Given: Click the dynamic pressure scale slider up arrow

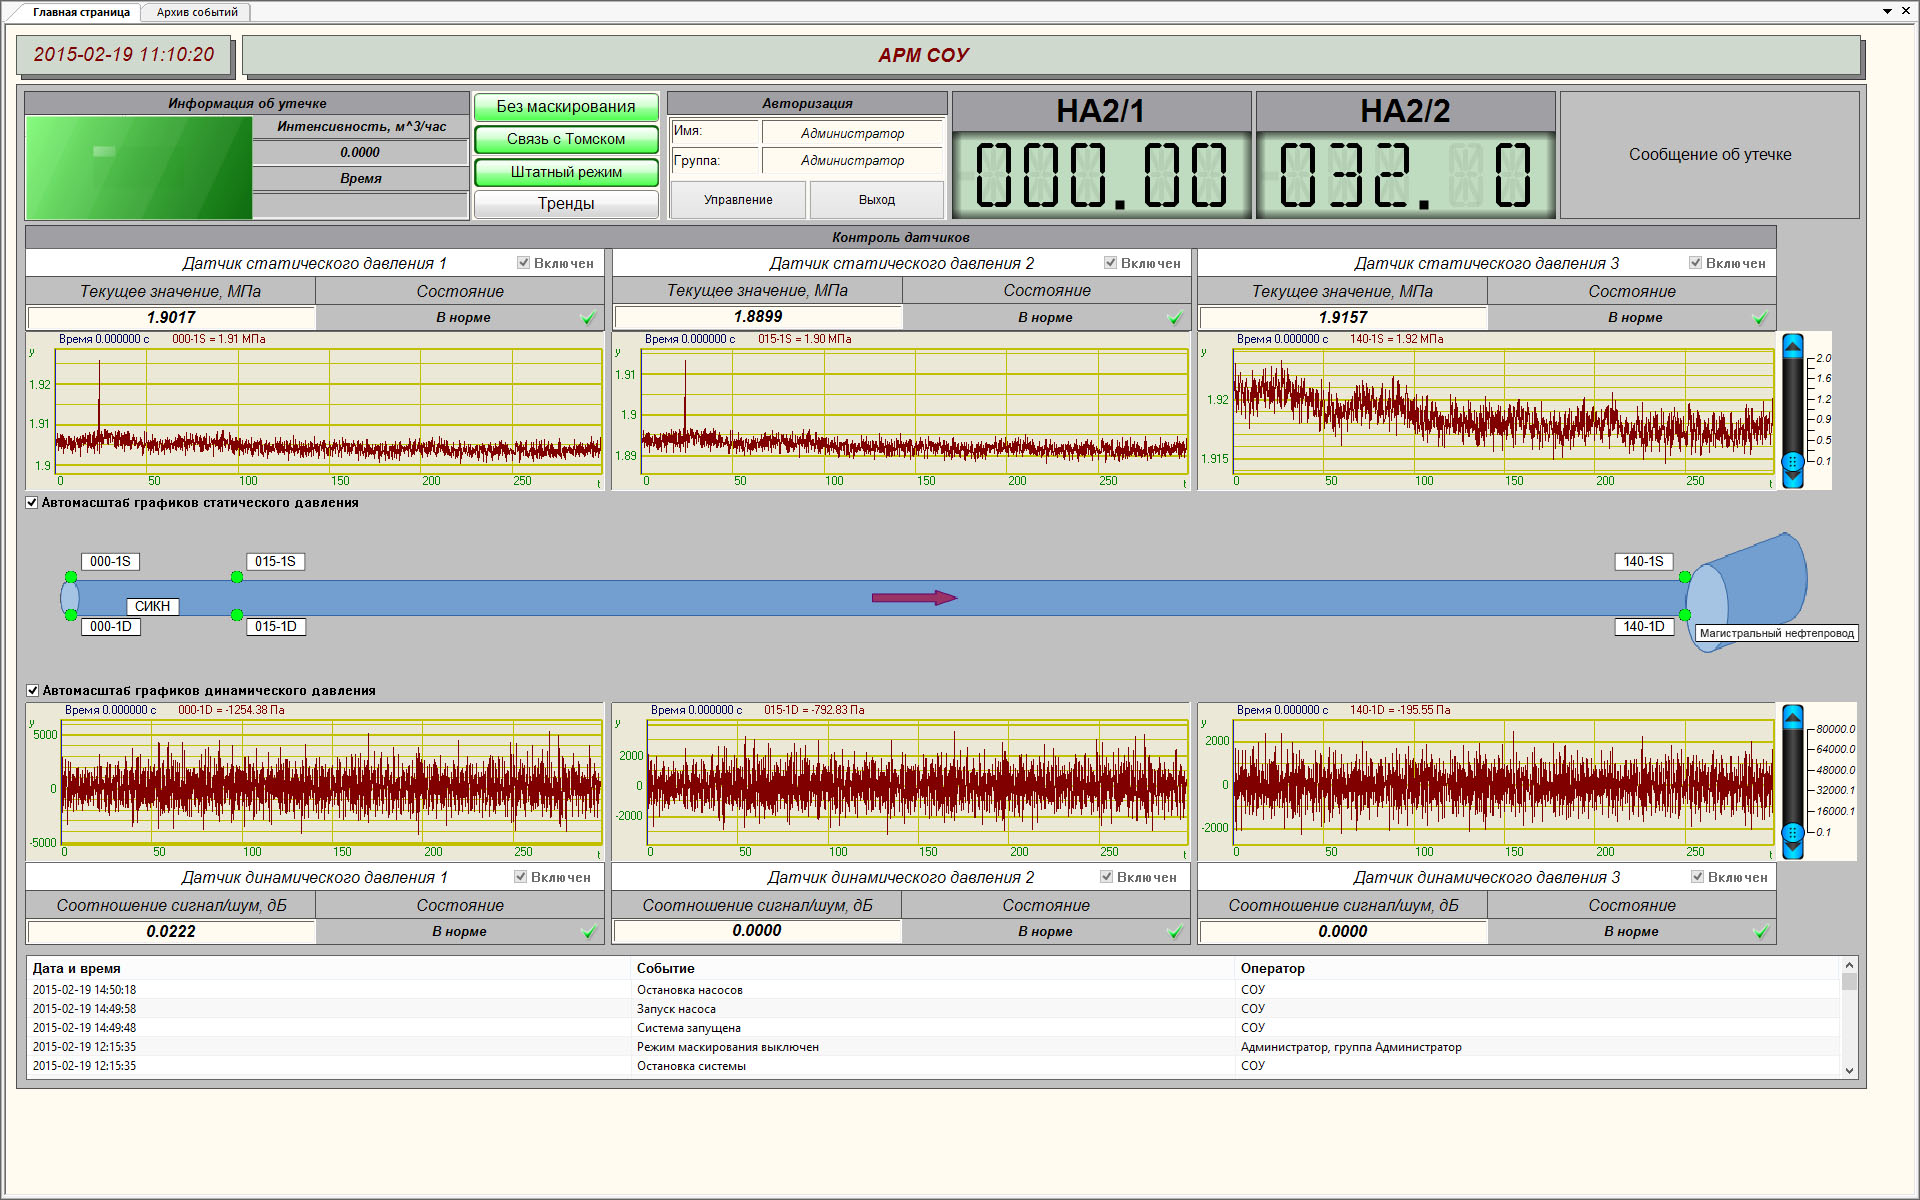Looking at the screenshot, I should (x=1793, y=716).
